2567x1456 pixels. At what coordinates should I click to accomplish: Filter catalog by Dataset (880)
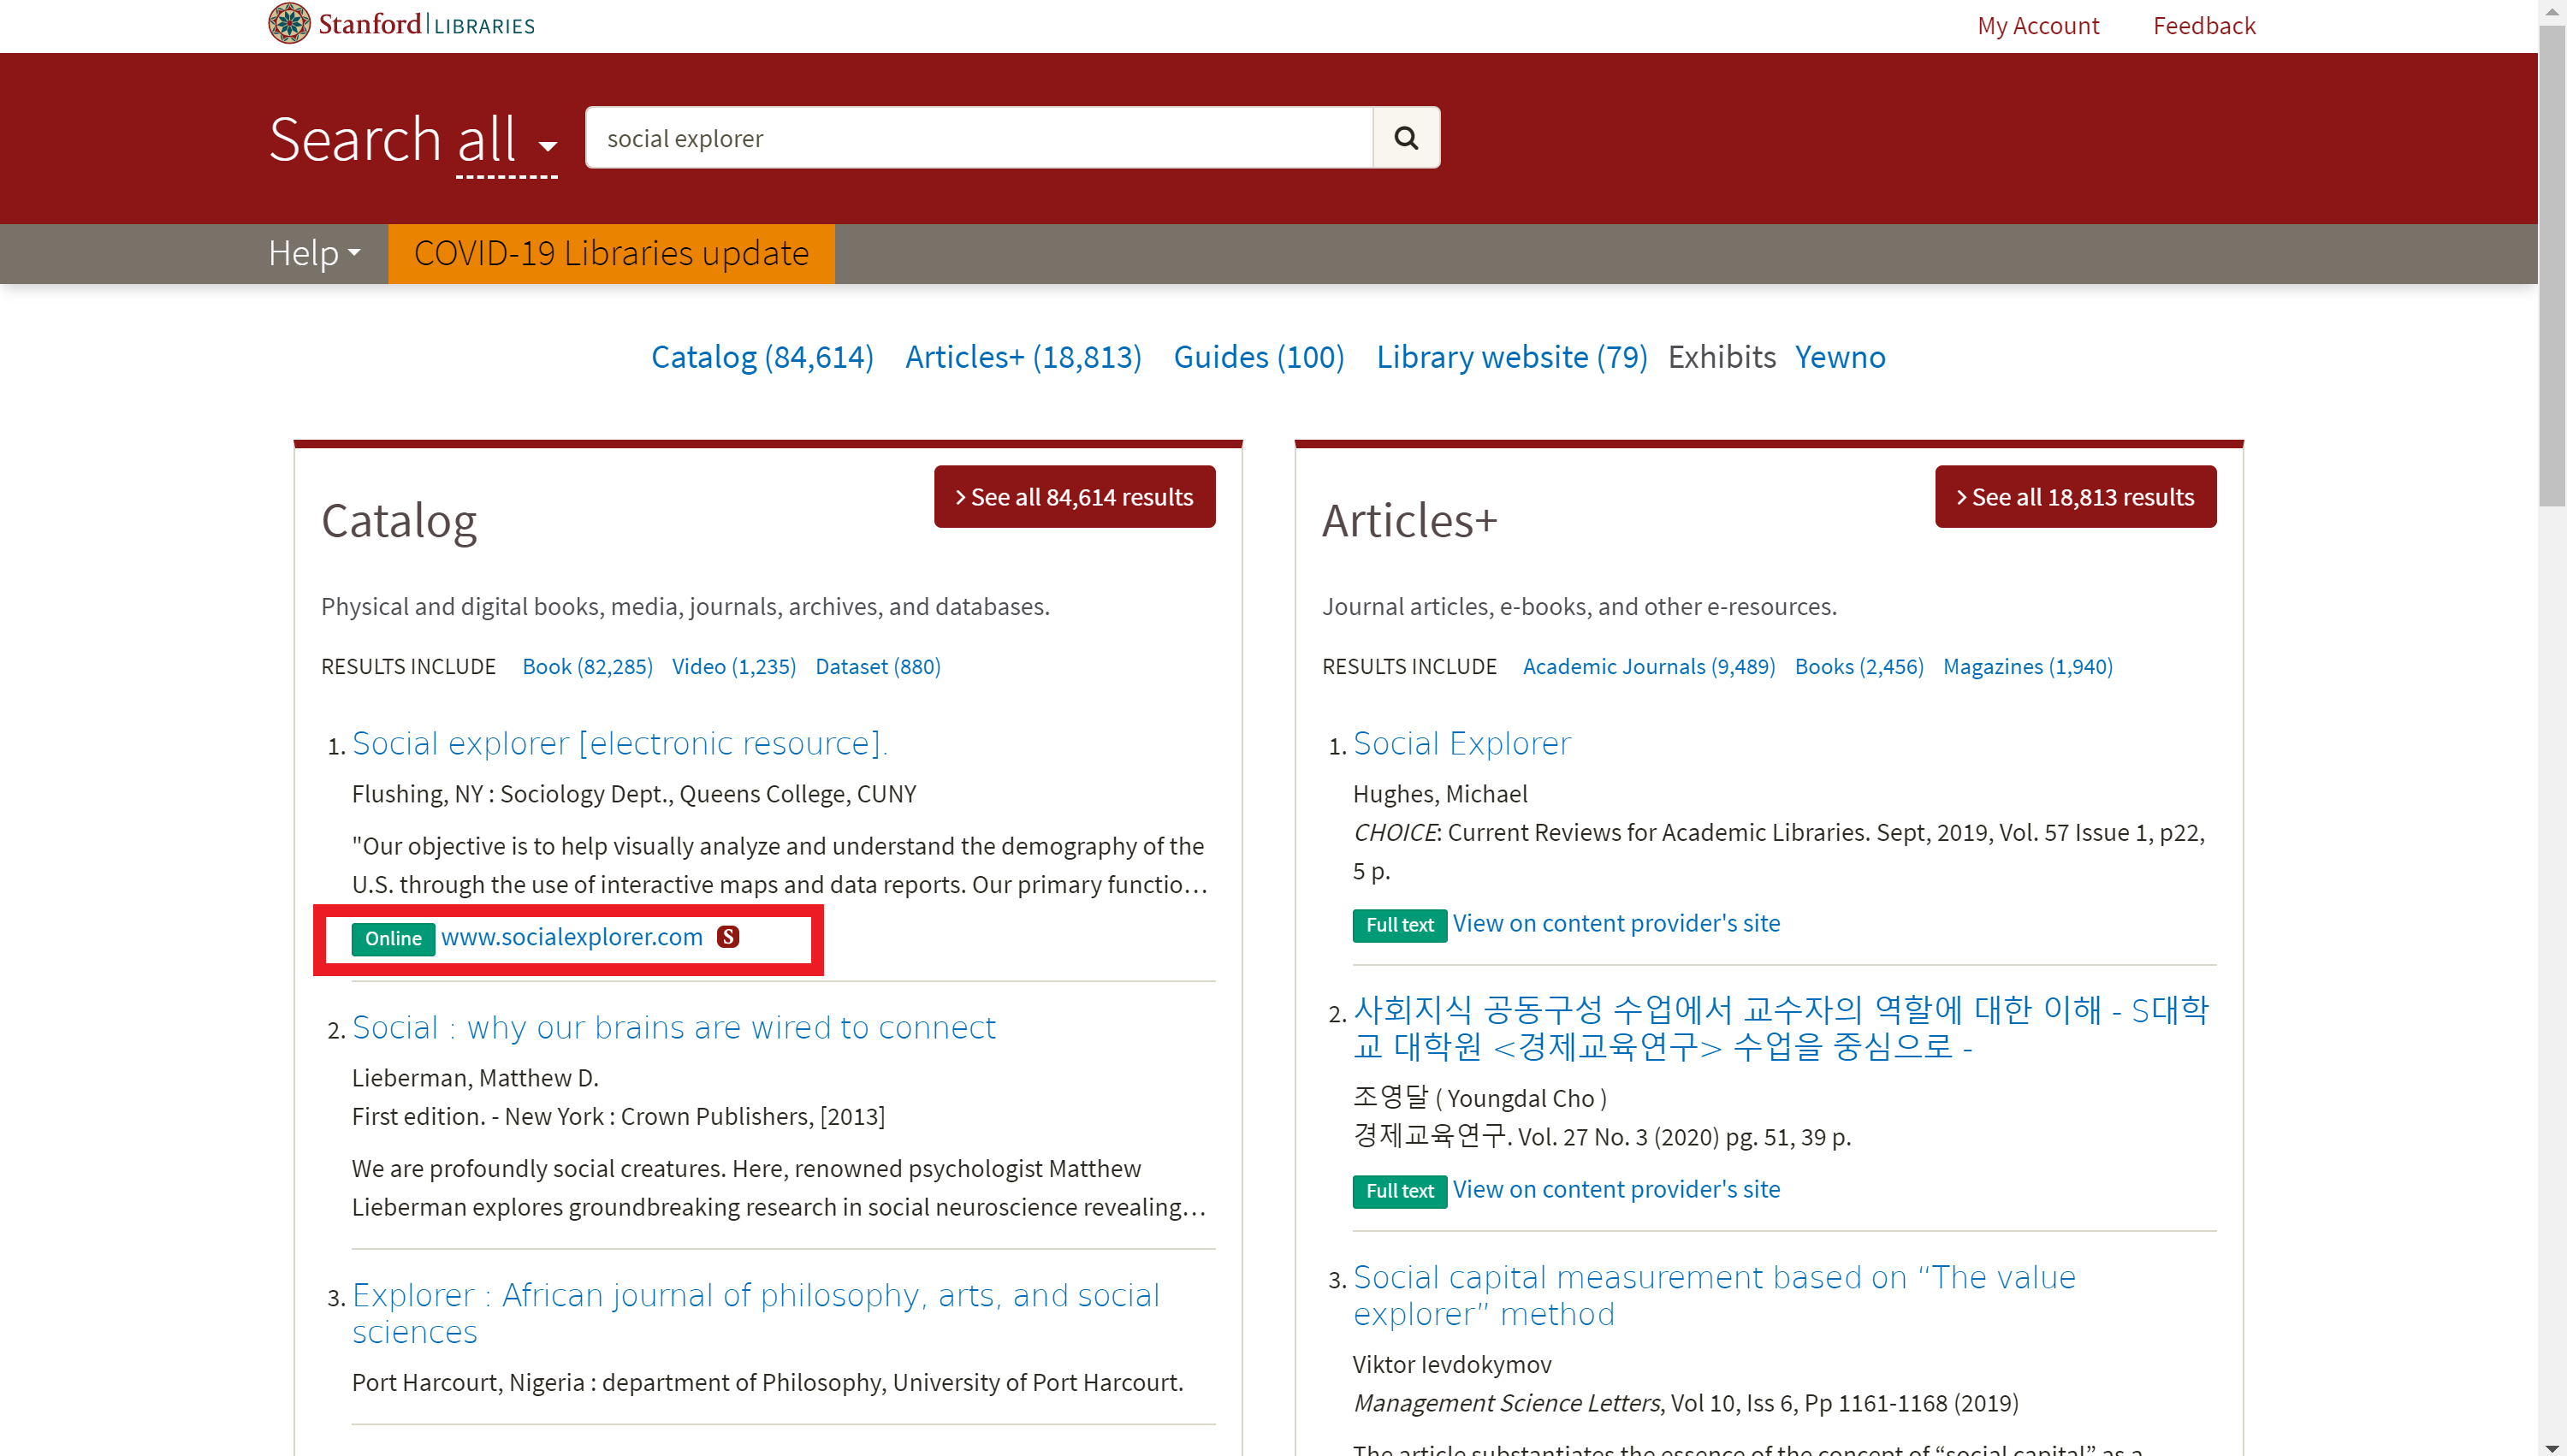coord(877,667)
